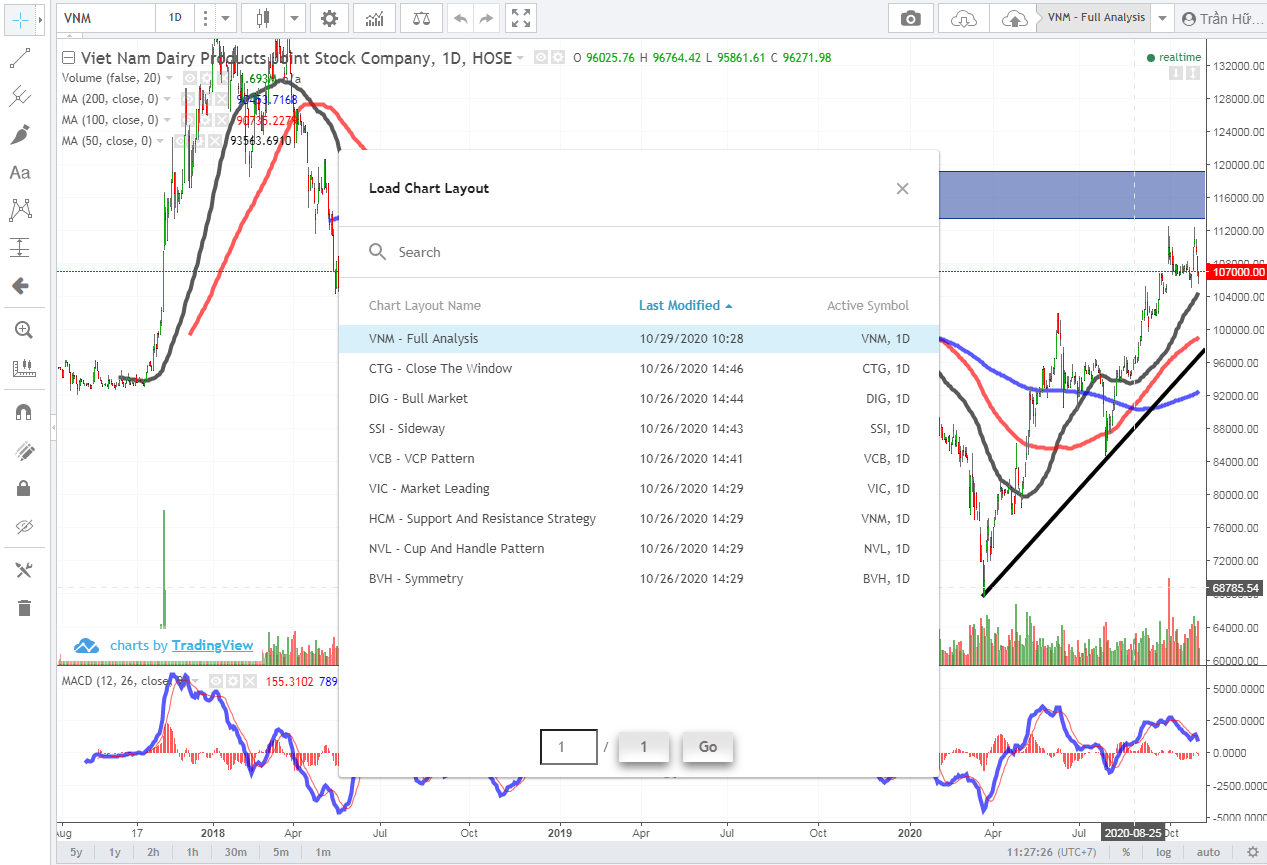Open the Indicators panel icon
This screenshot has width=1267, height=865.
[x=375, y=17]
